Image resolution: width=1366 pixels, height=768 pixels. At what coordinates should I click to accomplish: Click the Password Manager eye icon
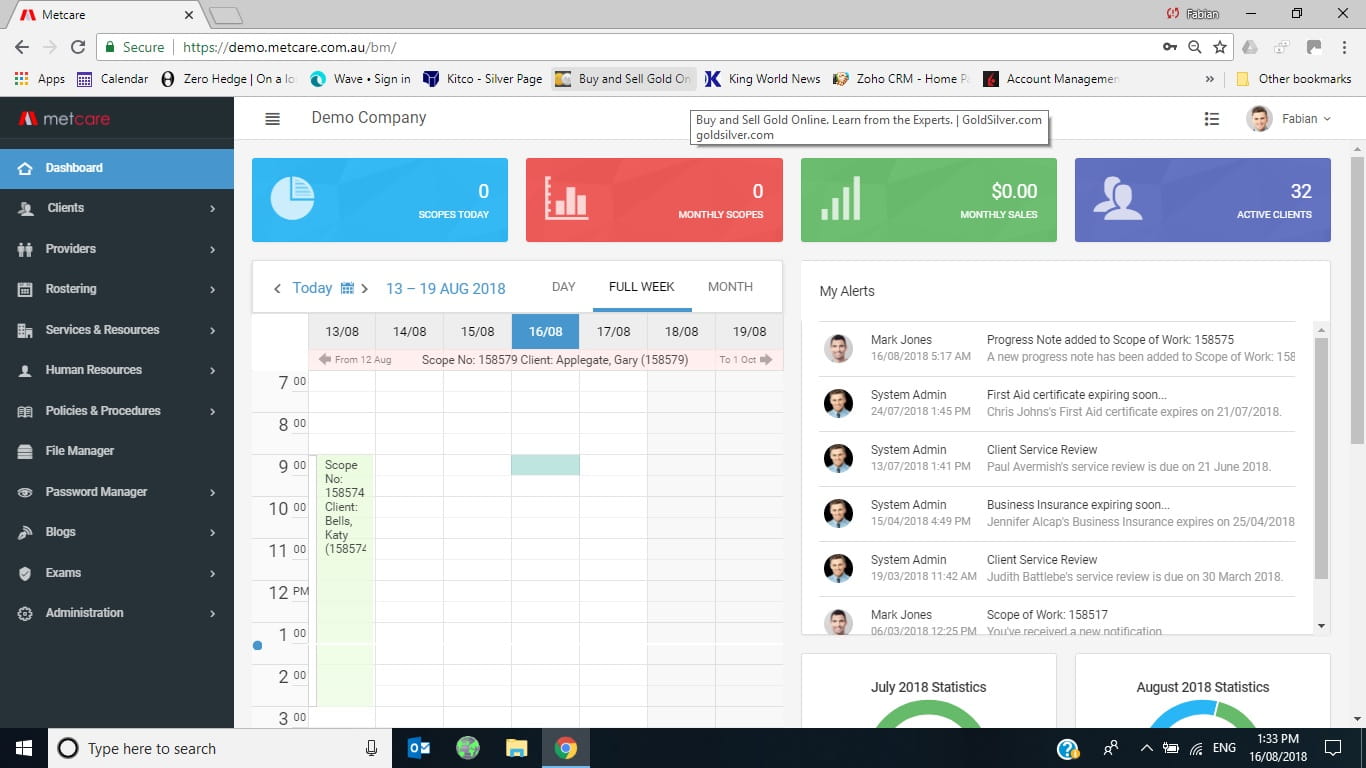25,492
